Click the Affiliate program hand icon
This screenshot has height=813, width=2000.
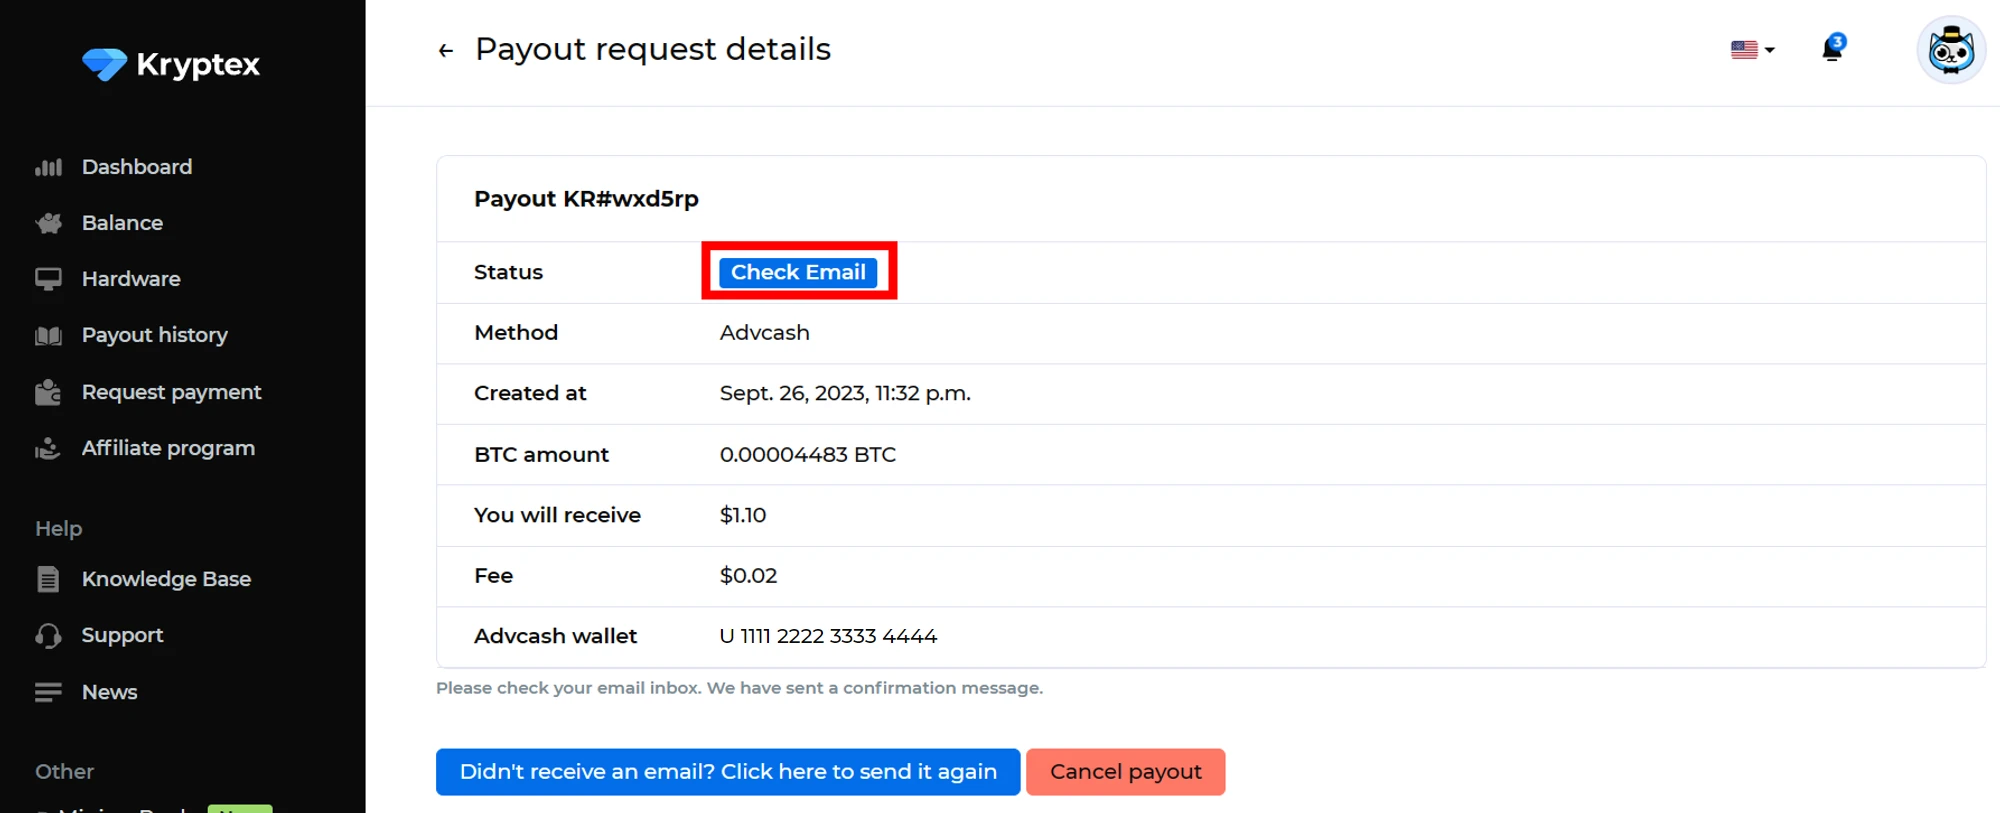(48, 448)
